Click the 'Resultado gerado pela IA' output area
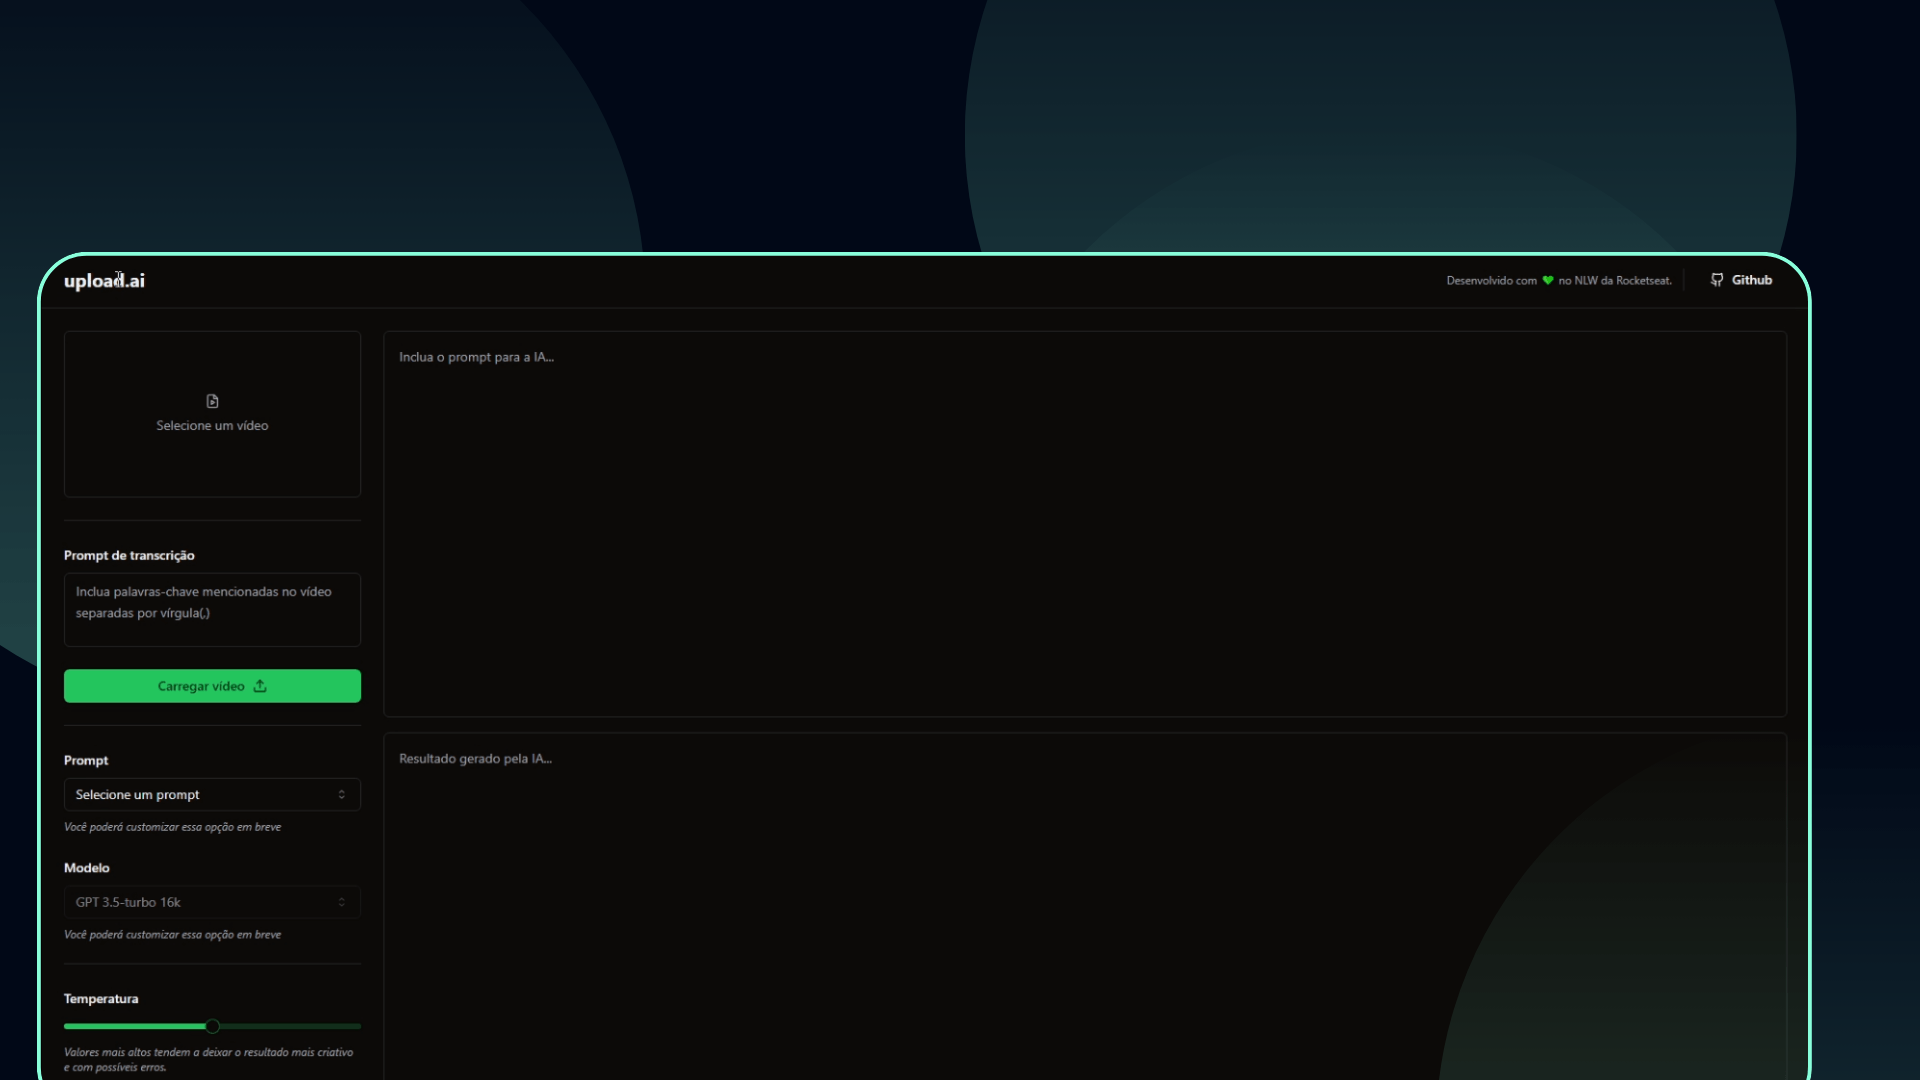 (1085, 906)
